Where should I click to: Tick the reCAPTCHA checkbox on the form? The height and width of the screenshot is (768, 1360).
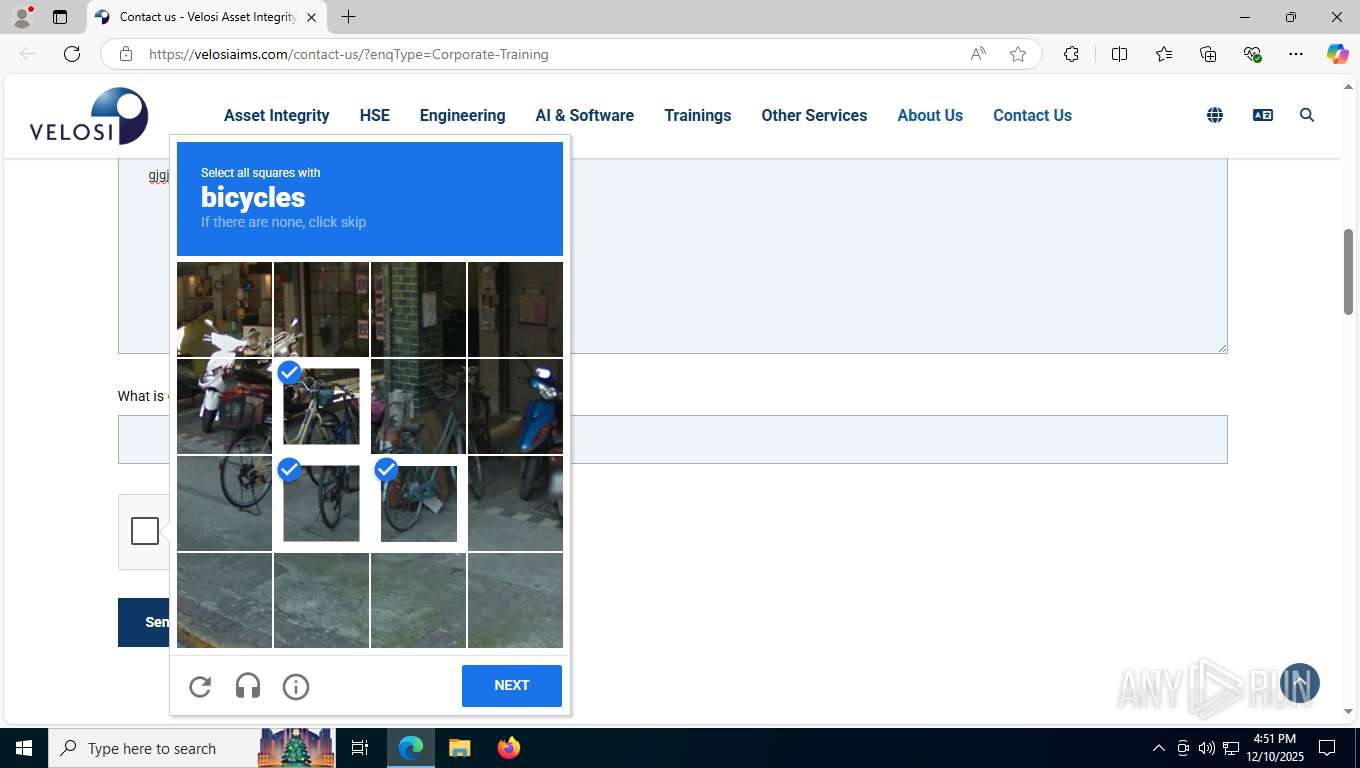(x=145, y=531)
